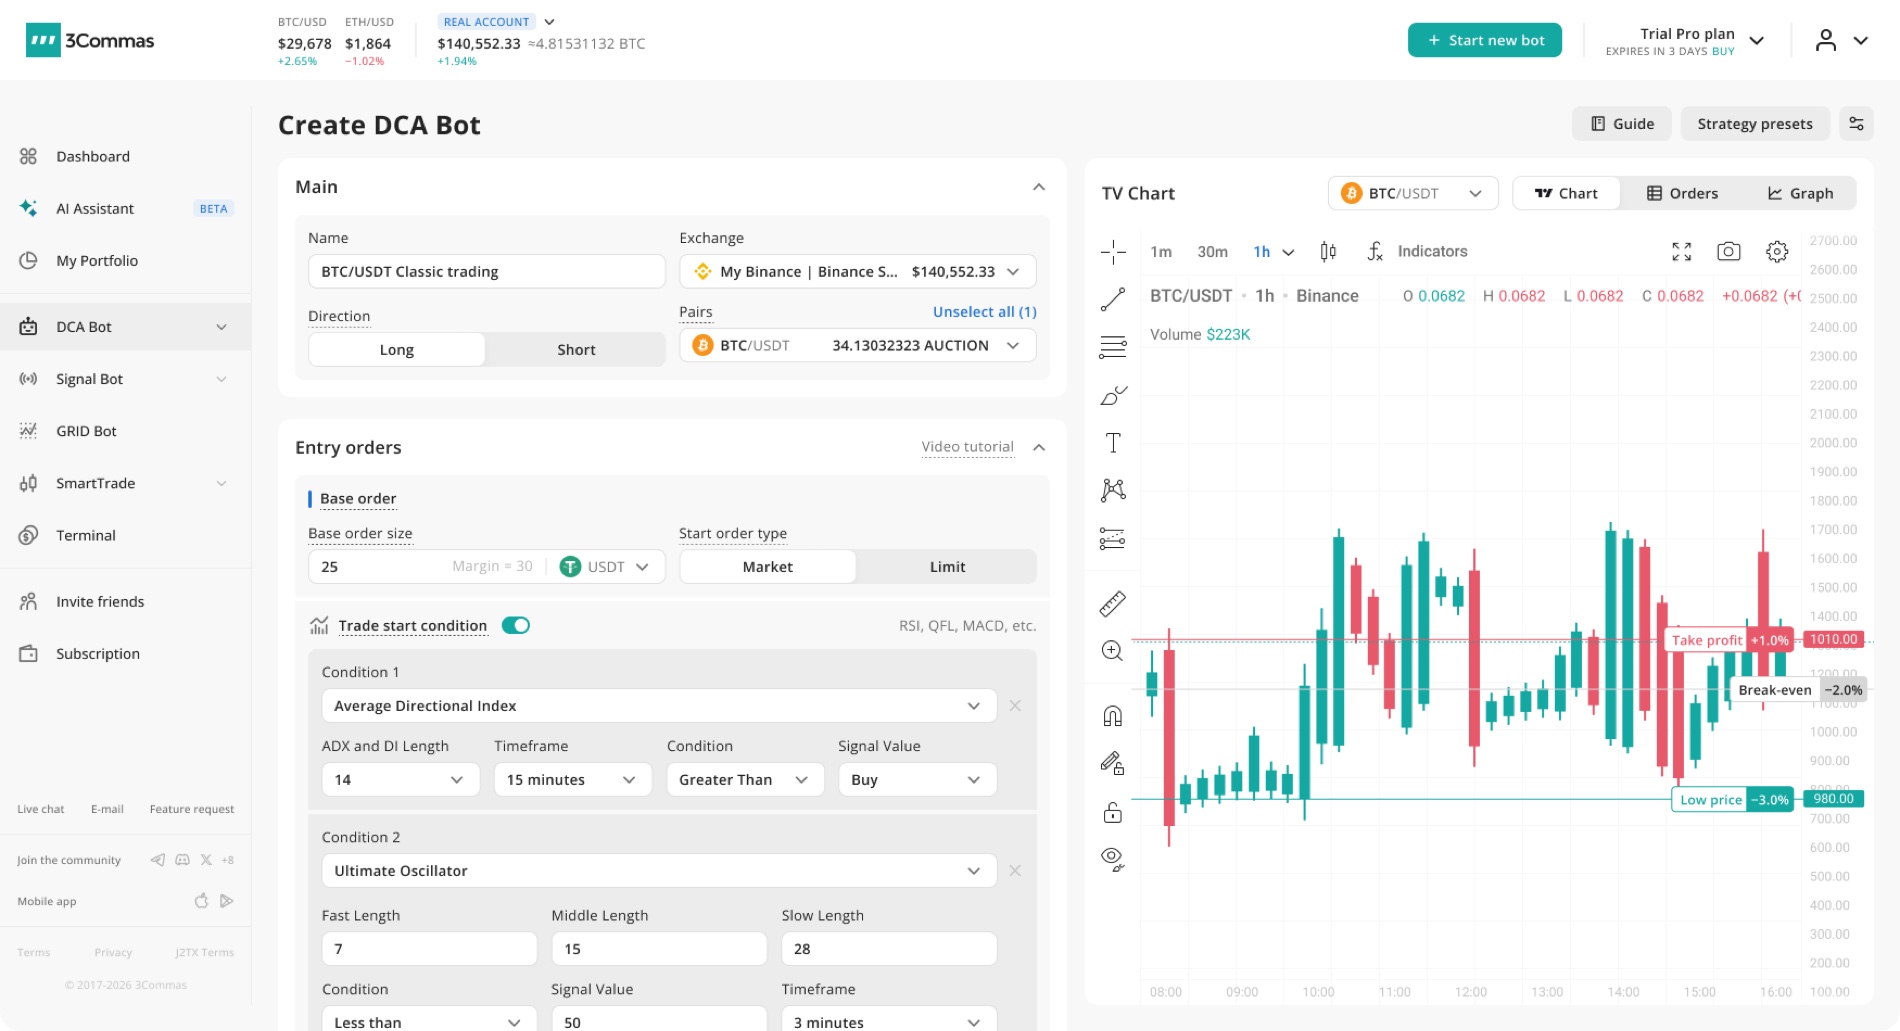Lock all drawing tools on chart
This screenshot has width=1900, height=1031.
coord(1113,812)
